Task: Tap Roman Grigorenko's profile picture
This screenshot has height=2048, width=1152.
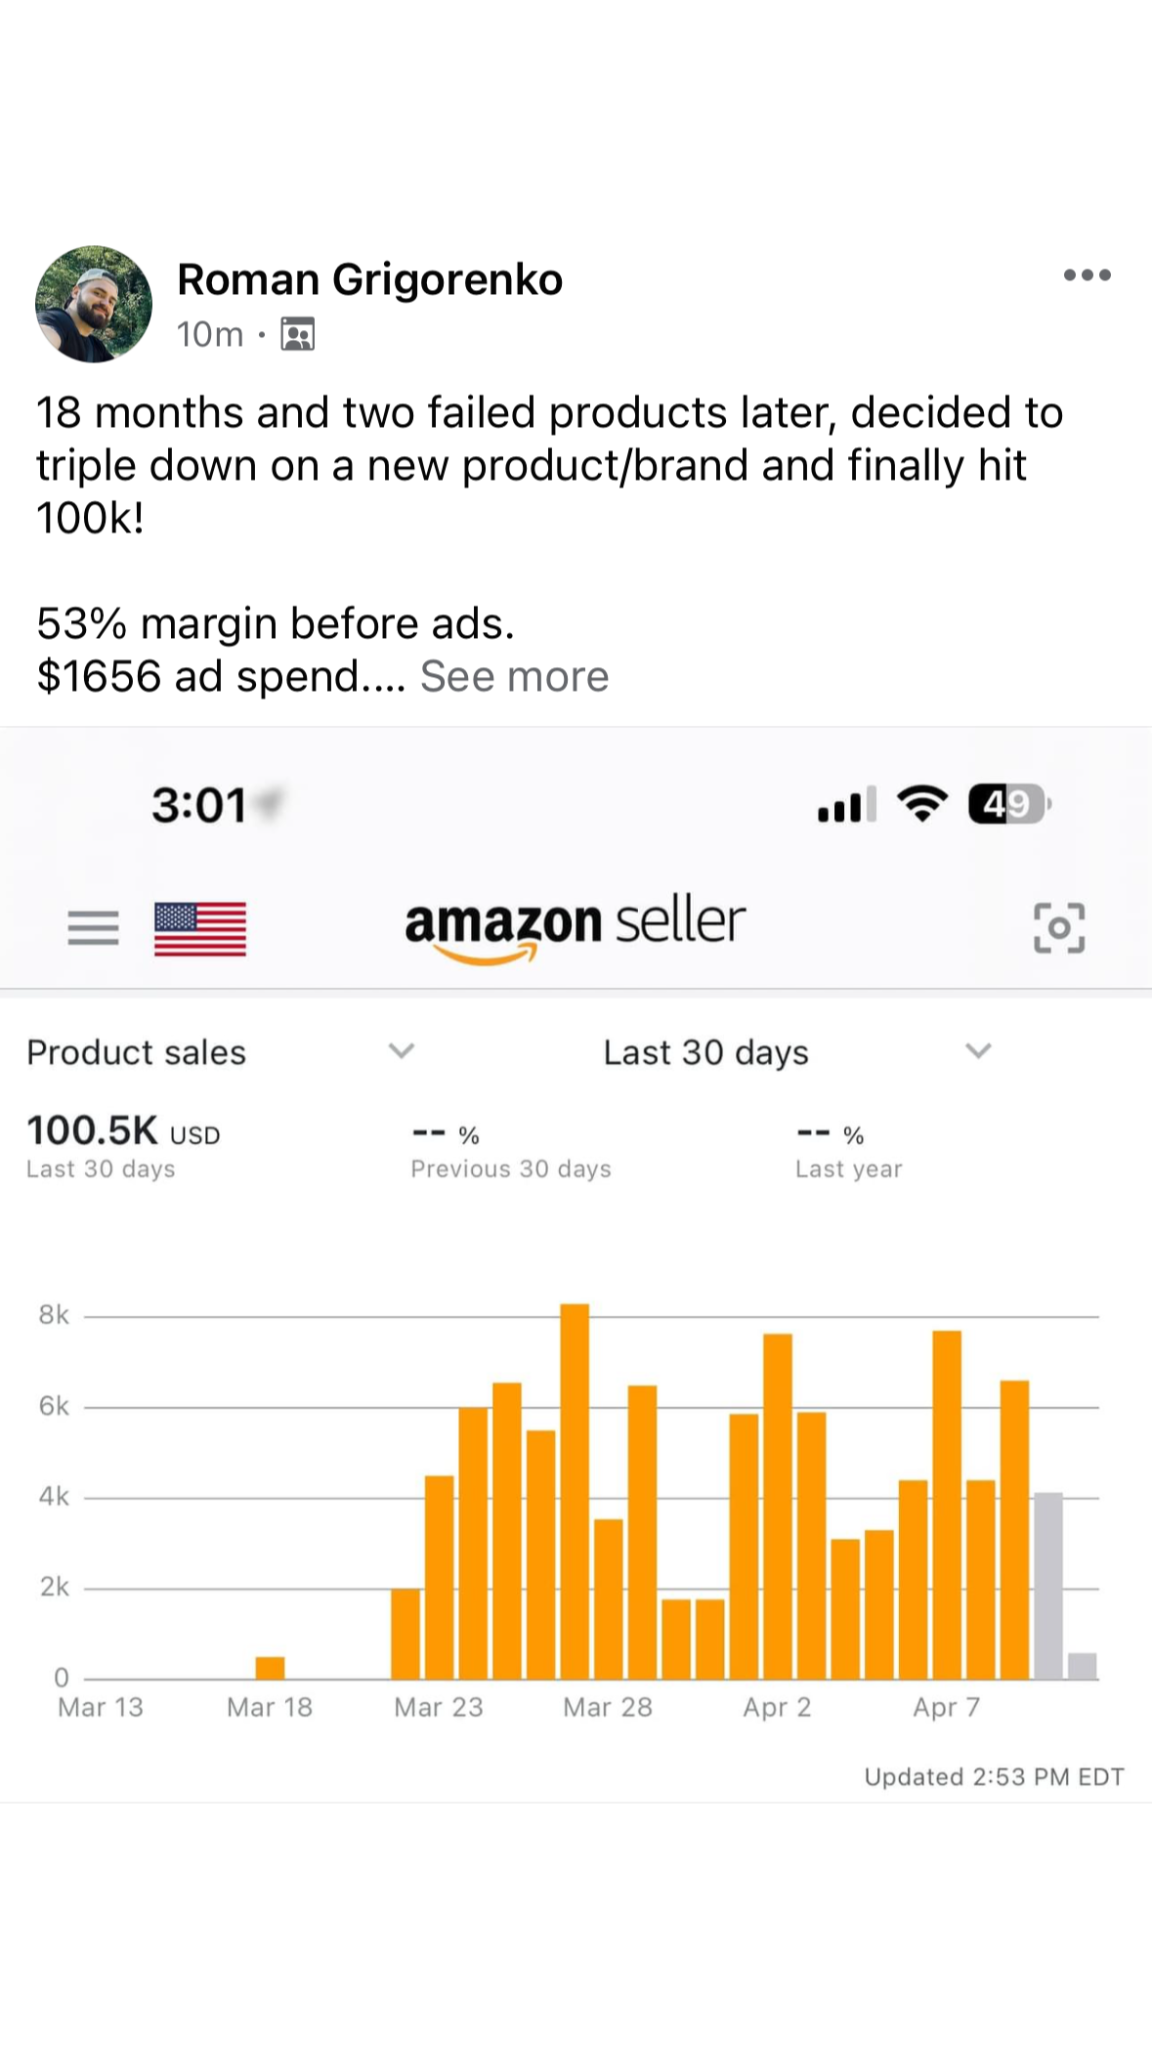Action: [94, 304]
